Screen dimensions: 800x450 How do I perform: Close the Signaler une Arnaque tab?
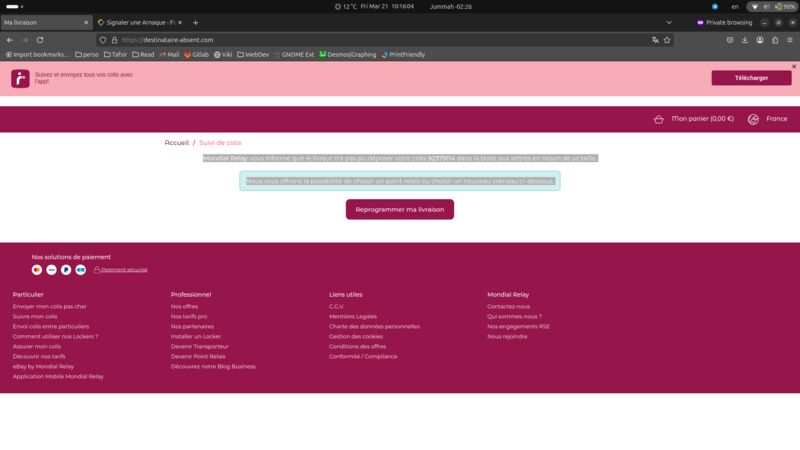pos(180,22)
